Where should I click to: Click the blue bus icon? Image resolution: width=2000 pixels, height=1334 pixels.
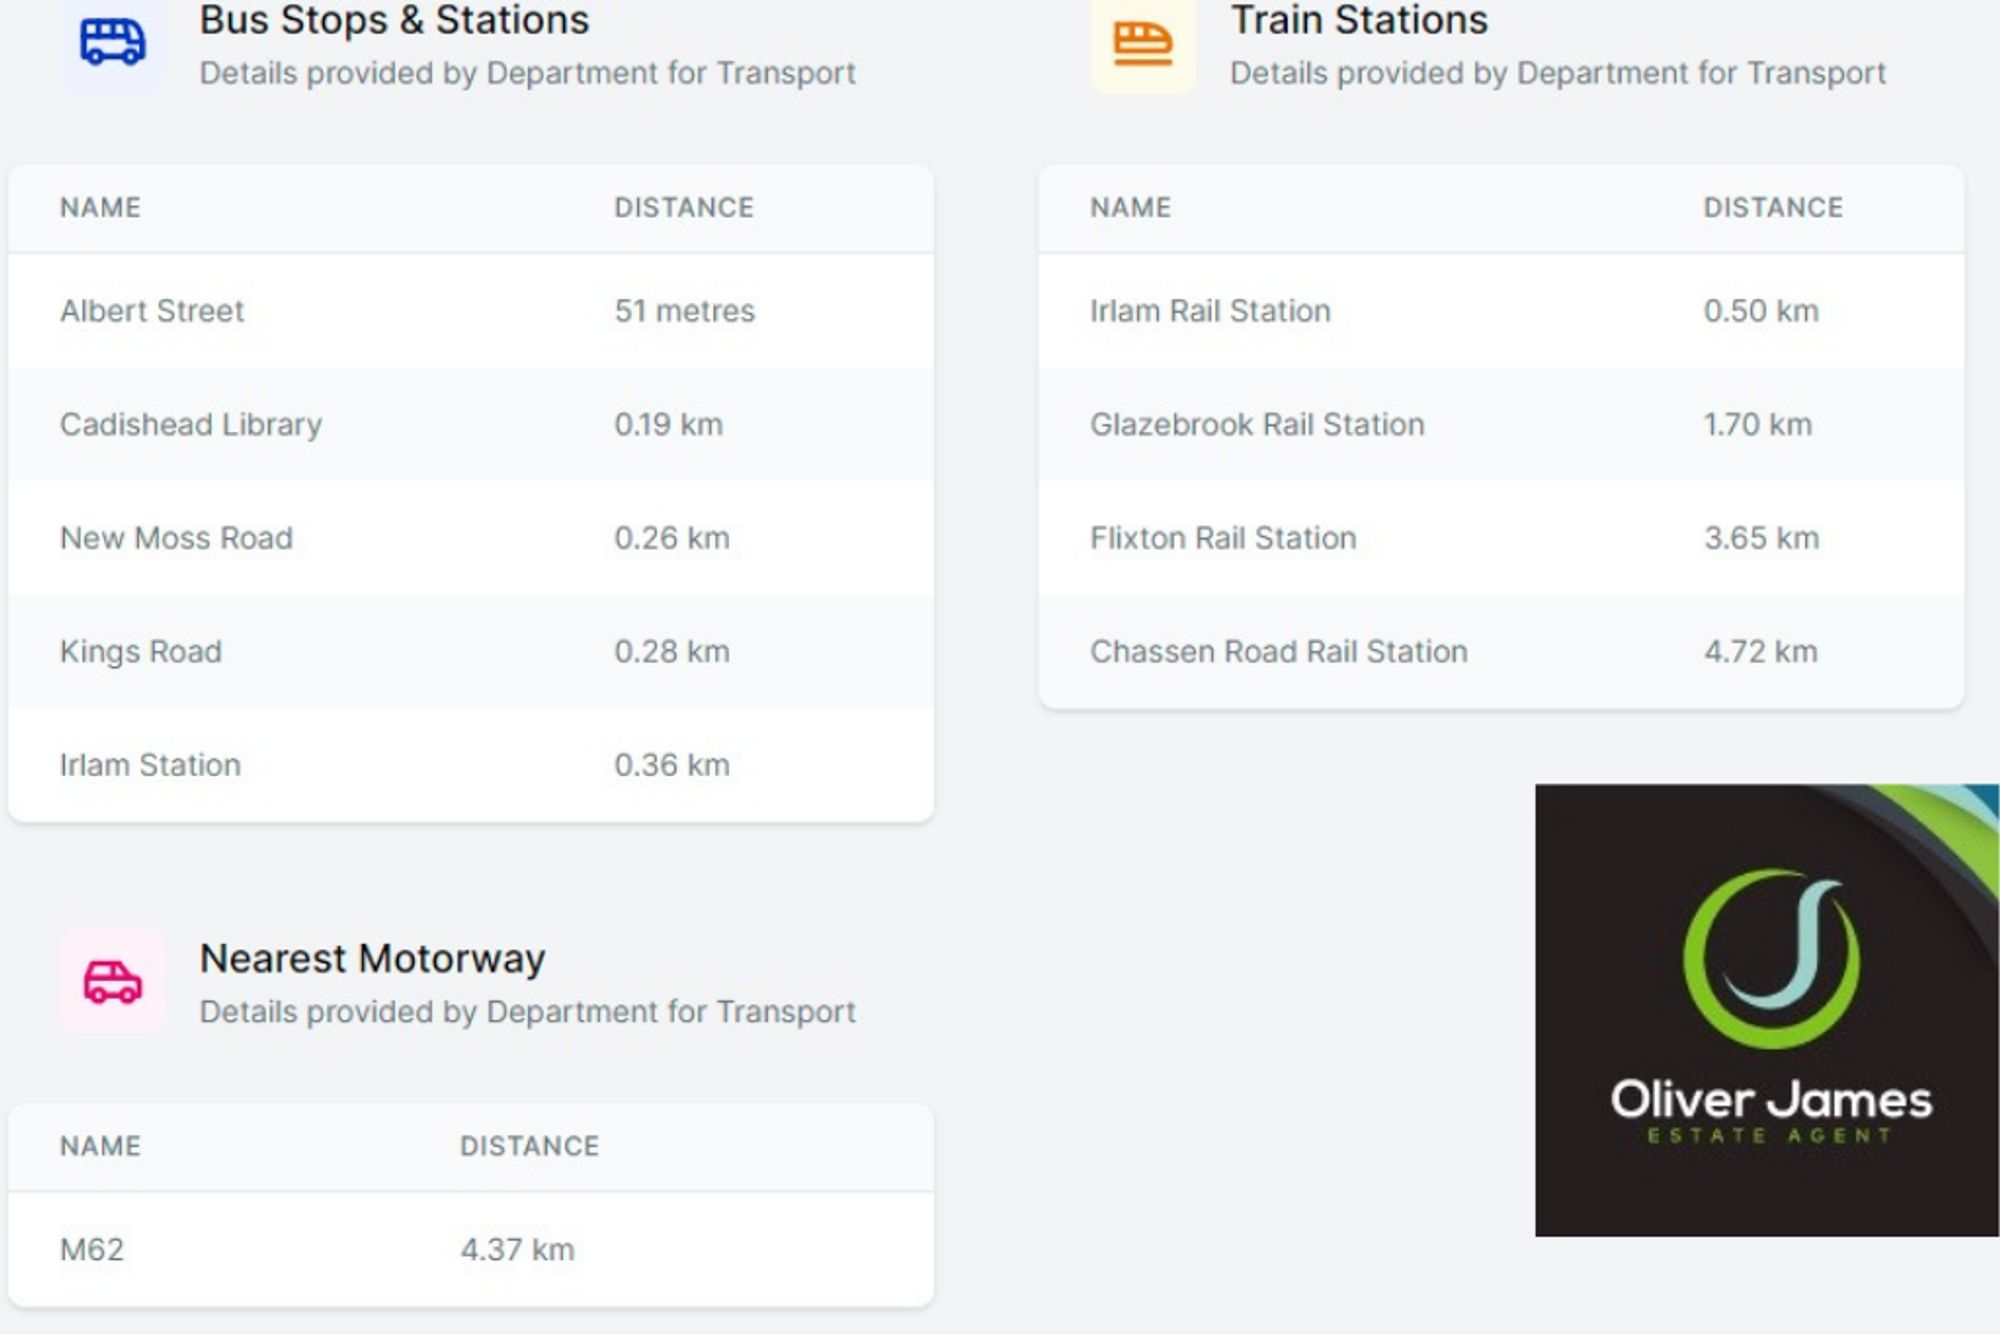point(112,42)
